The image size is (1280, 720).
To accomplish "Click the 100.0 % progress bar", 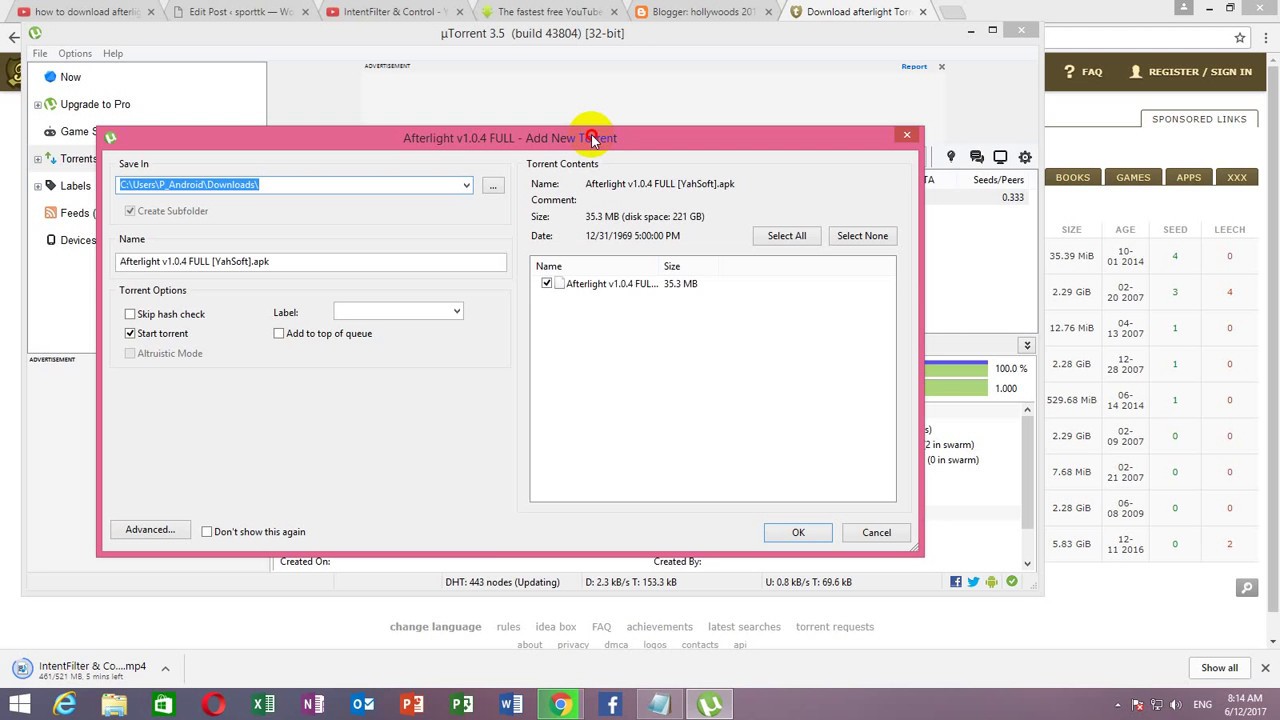I will 956,369.
